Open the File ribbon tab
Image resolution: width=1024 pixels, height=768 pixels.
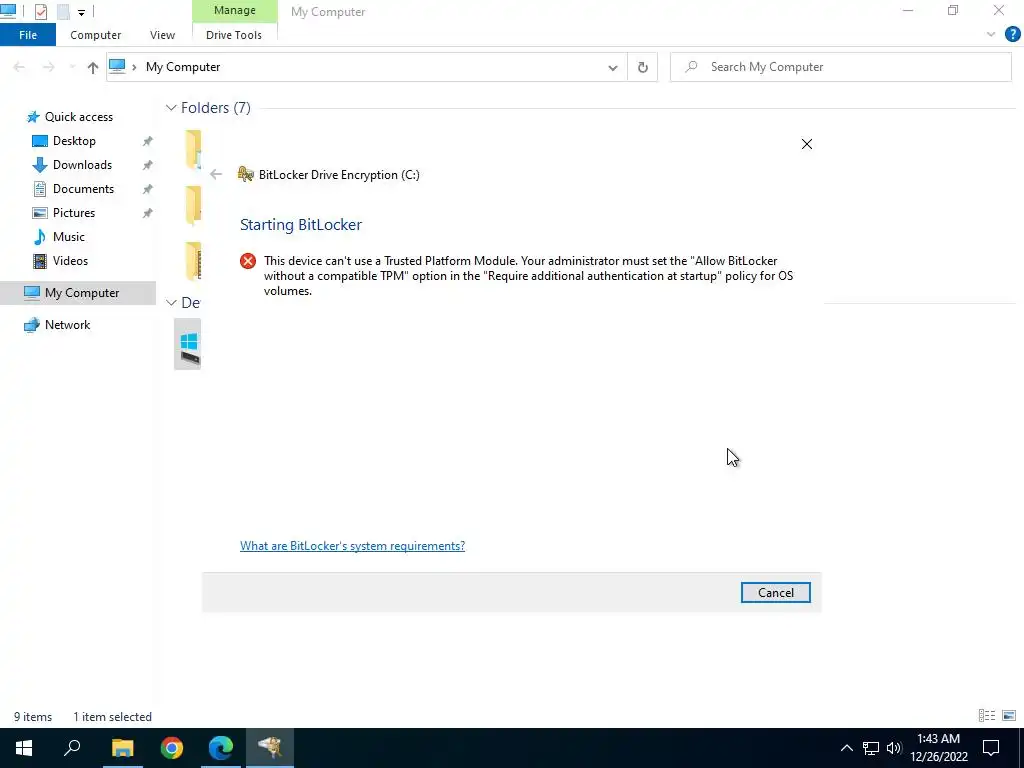(x=28, y=35)
